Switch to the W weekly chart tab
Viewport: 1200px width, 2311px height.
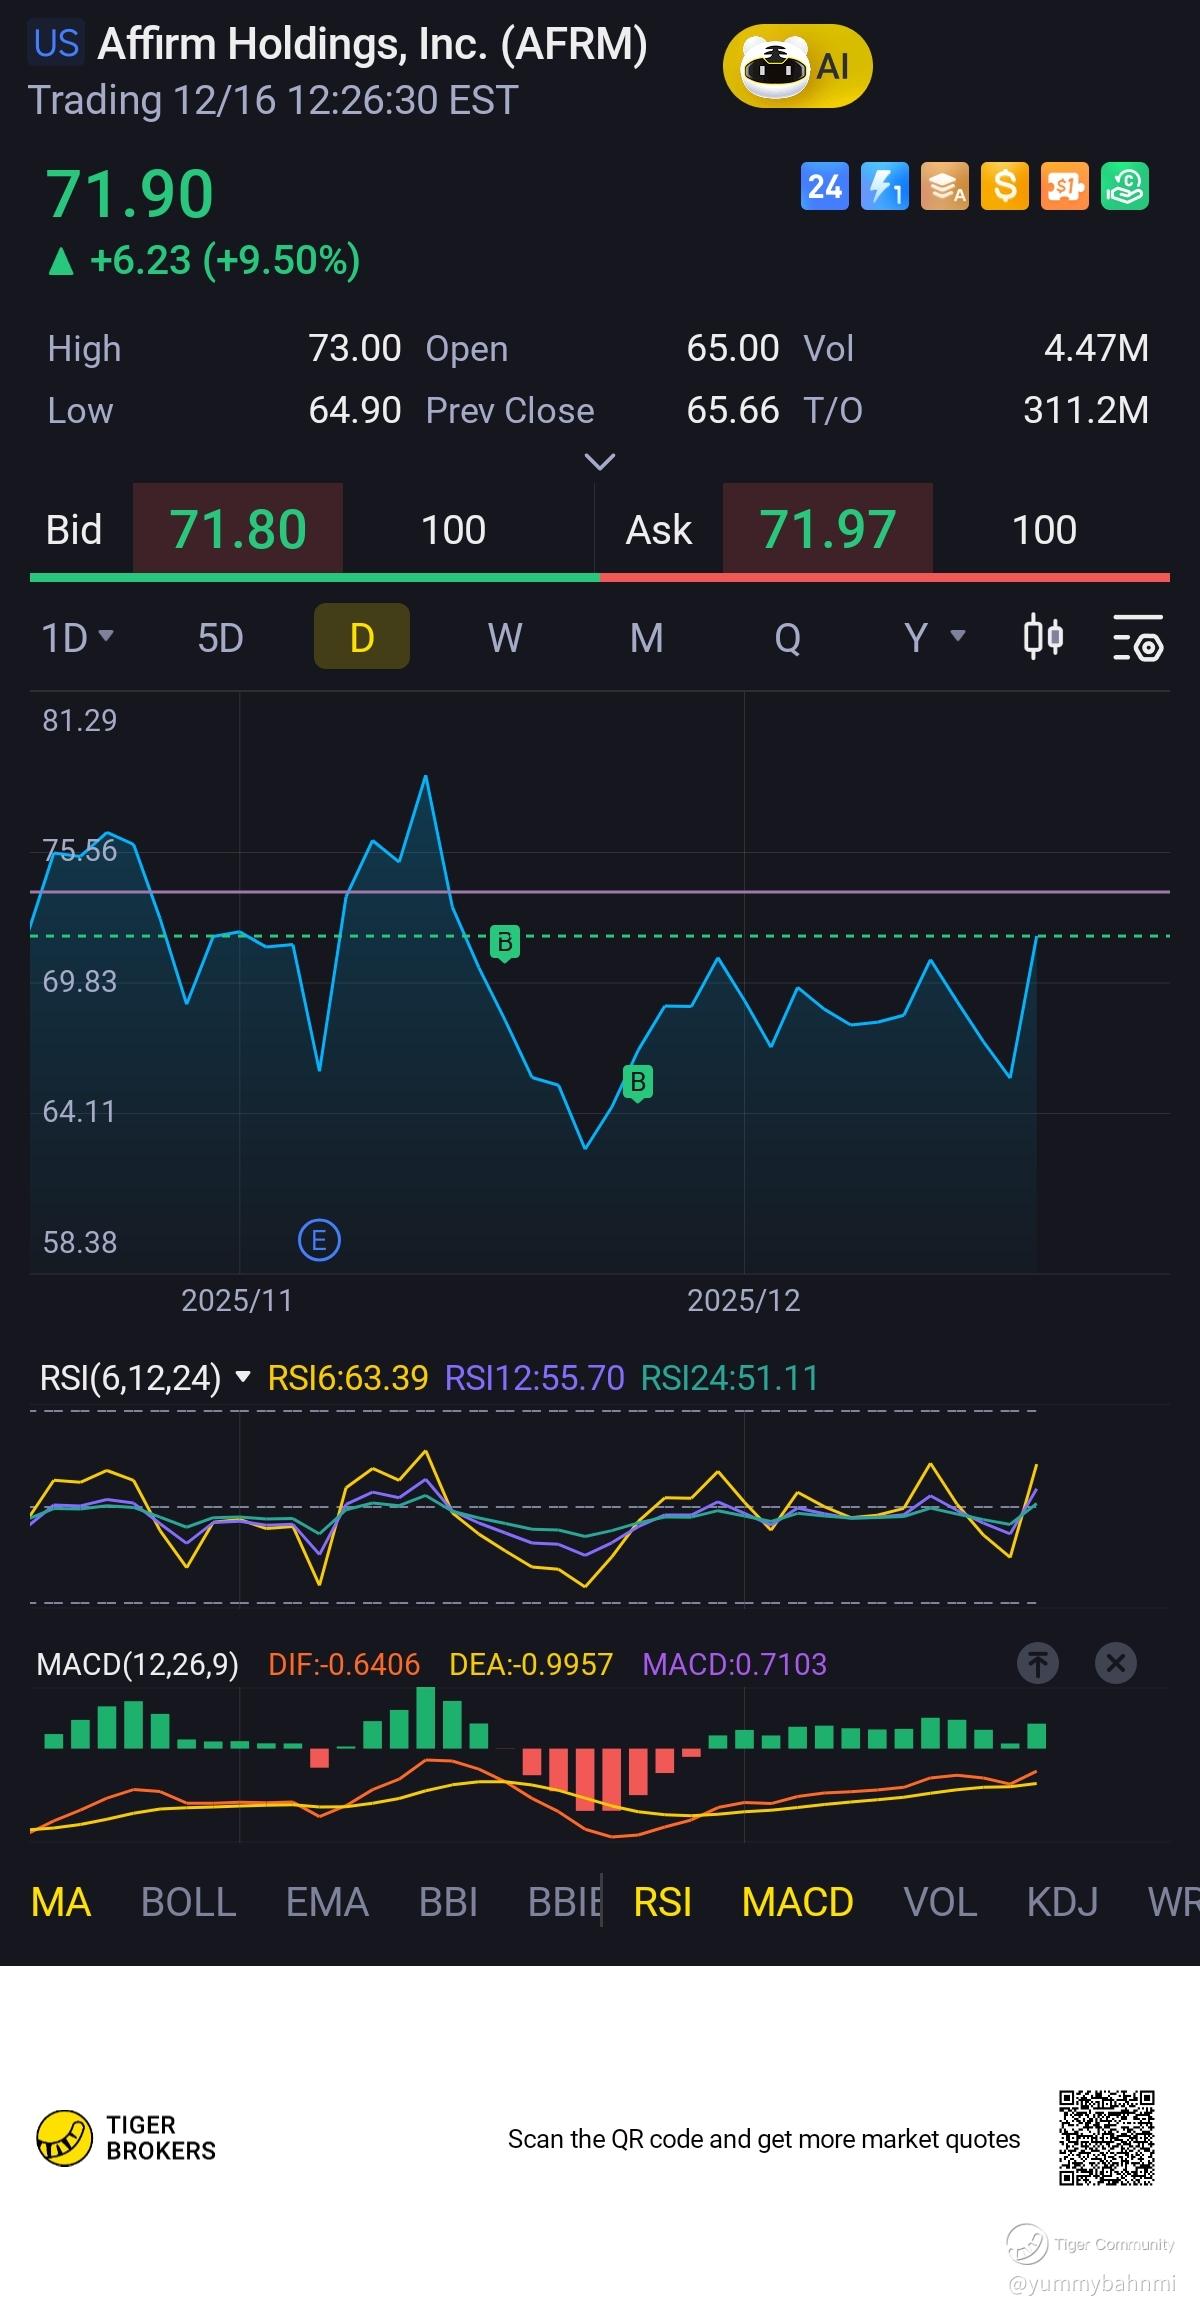[504, 637]
